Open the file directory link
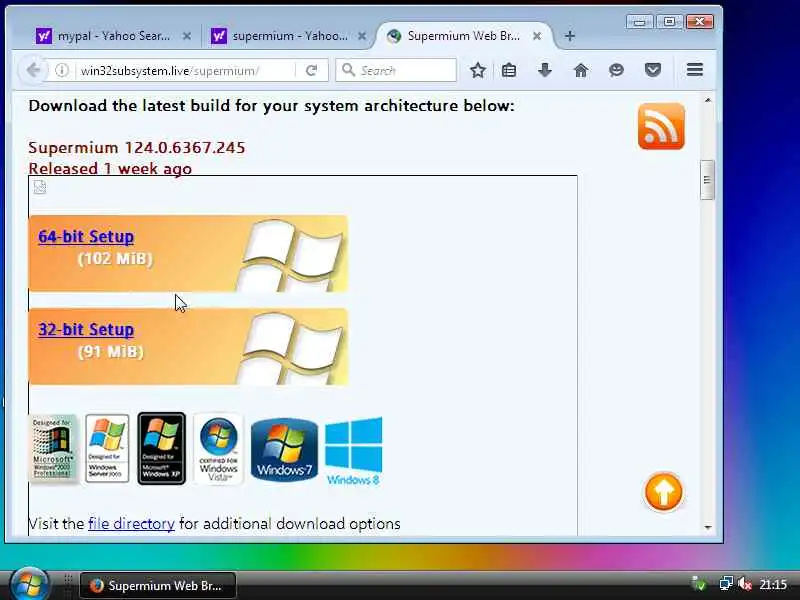The image size is (800, 600). pos(131,523)
